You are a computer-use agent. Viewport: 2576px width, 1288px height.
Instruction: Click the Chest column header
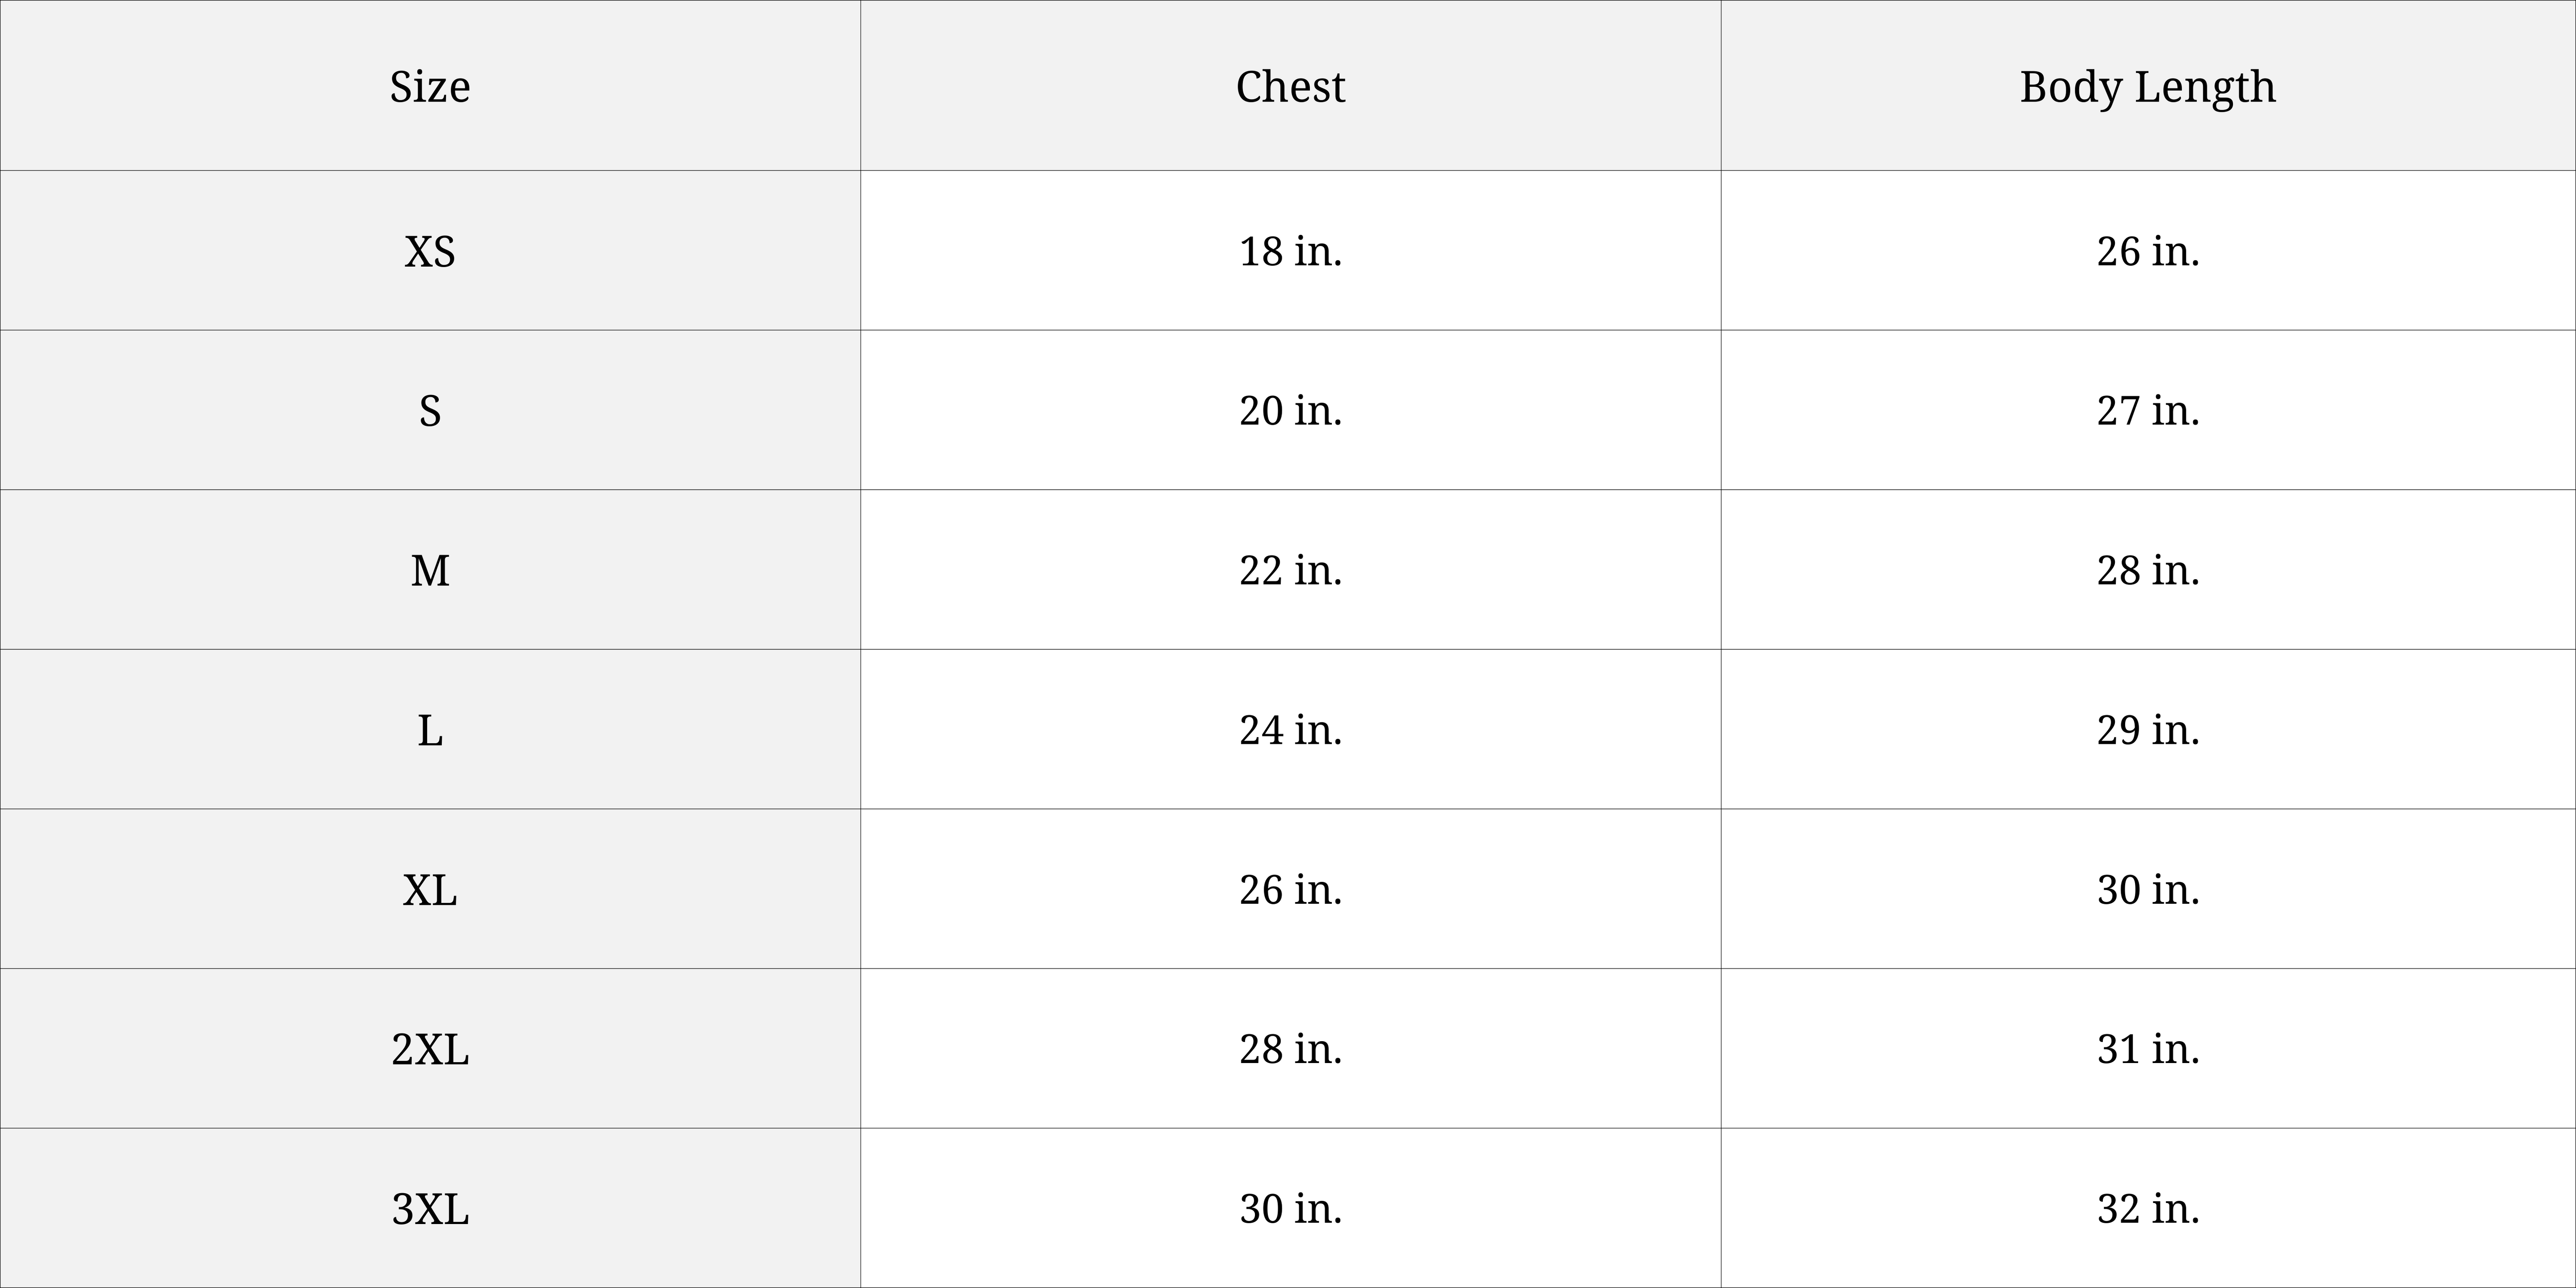(1290, 86)
